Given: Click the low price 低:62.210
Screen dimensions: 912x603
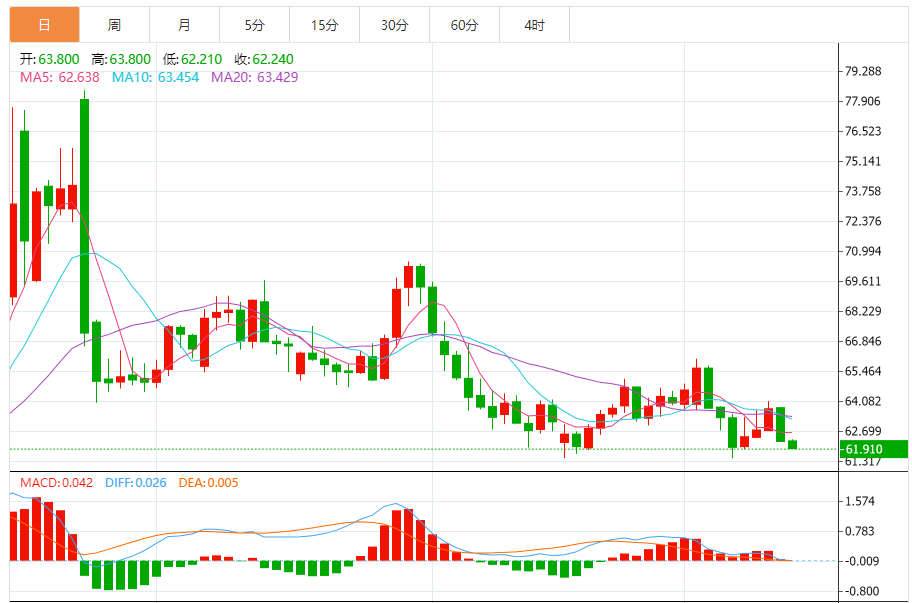Looking at the screenshot, I should [x=193, y=59].
